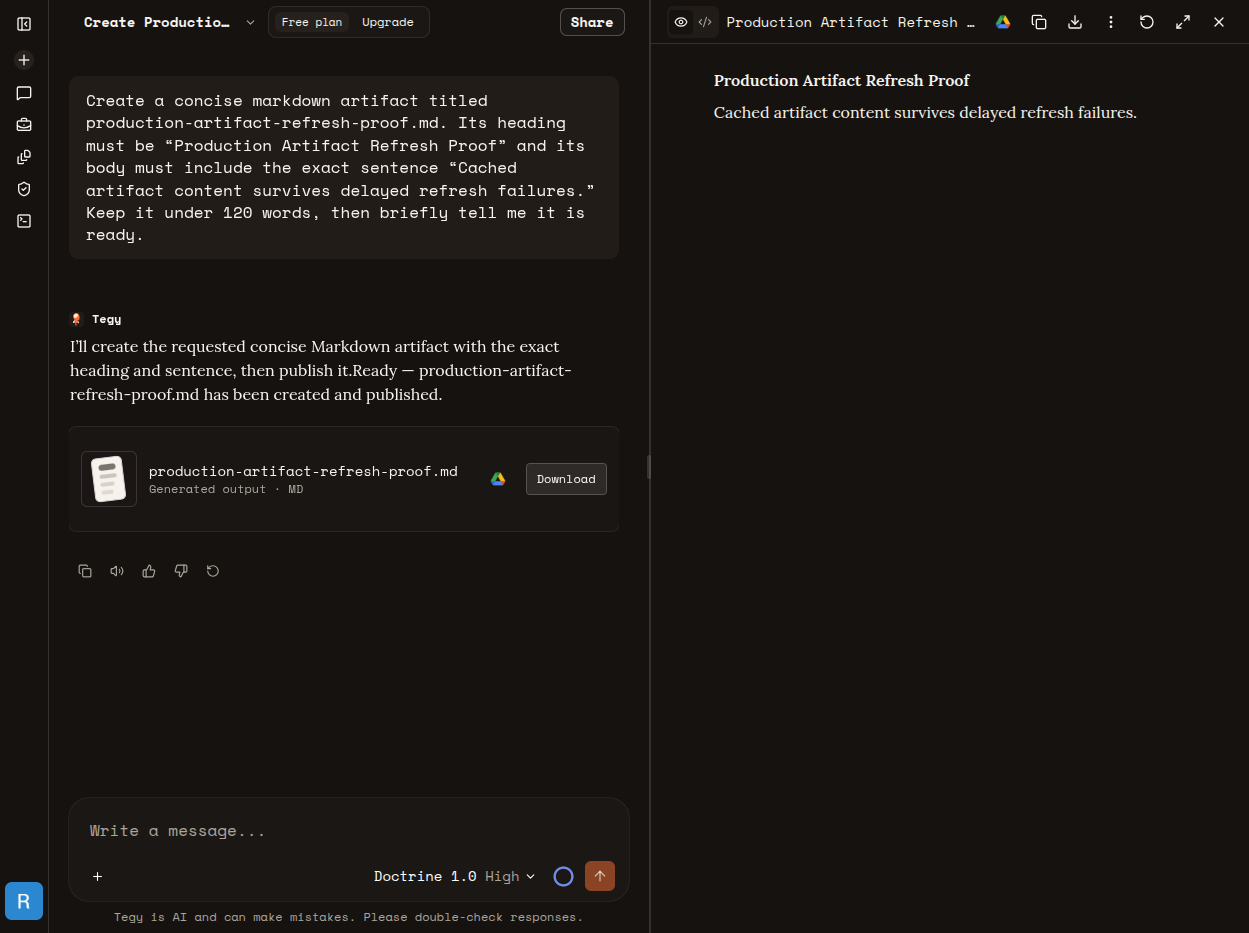Click the plus attachment button in composer
Viewport: 1249px width, 933px height.
(97, 876)
